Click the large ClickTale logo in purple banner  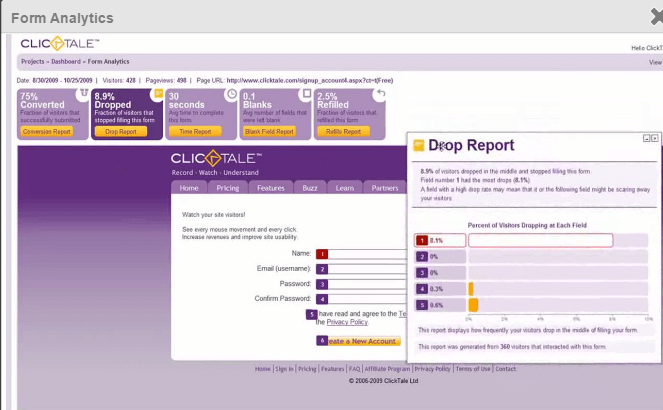point(216,159)
